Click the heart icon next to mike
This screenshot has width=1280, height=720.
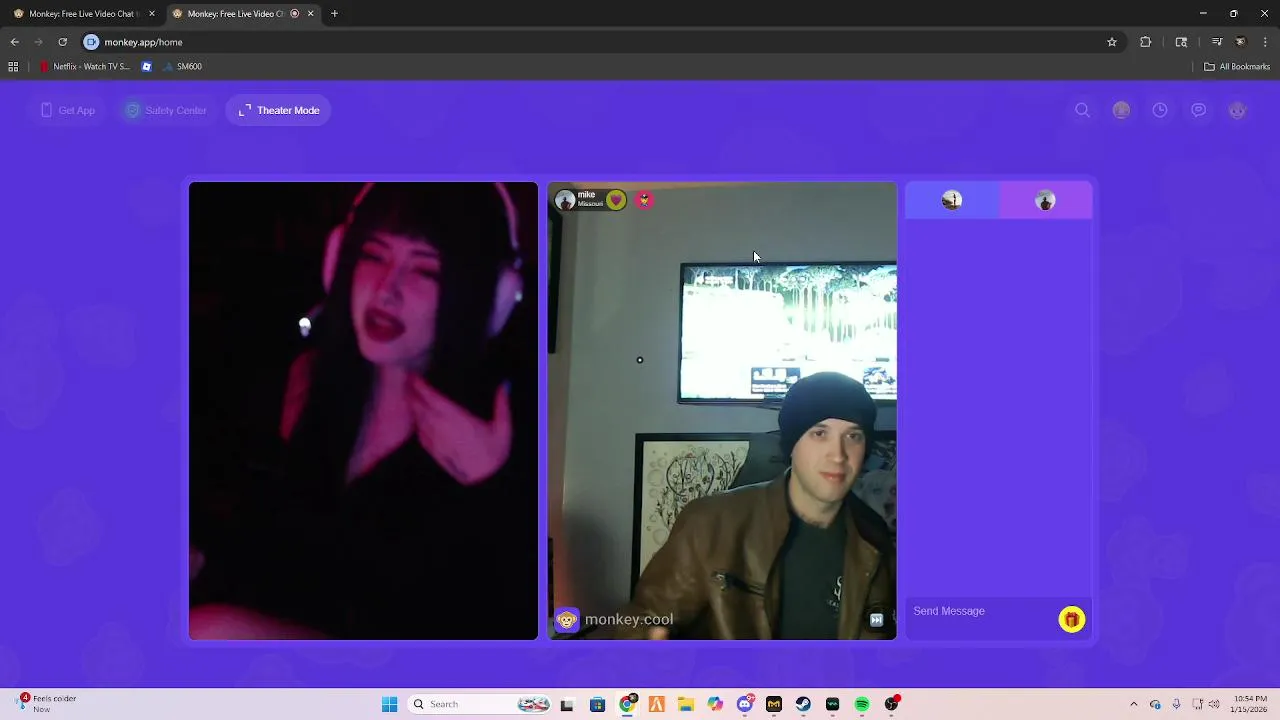[x=616, y=200]
